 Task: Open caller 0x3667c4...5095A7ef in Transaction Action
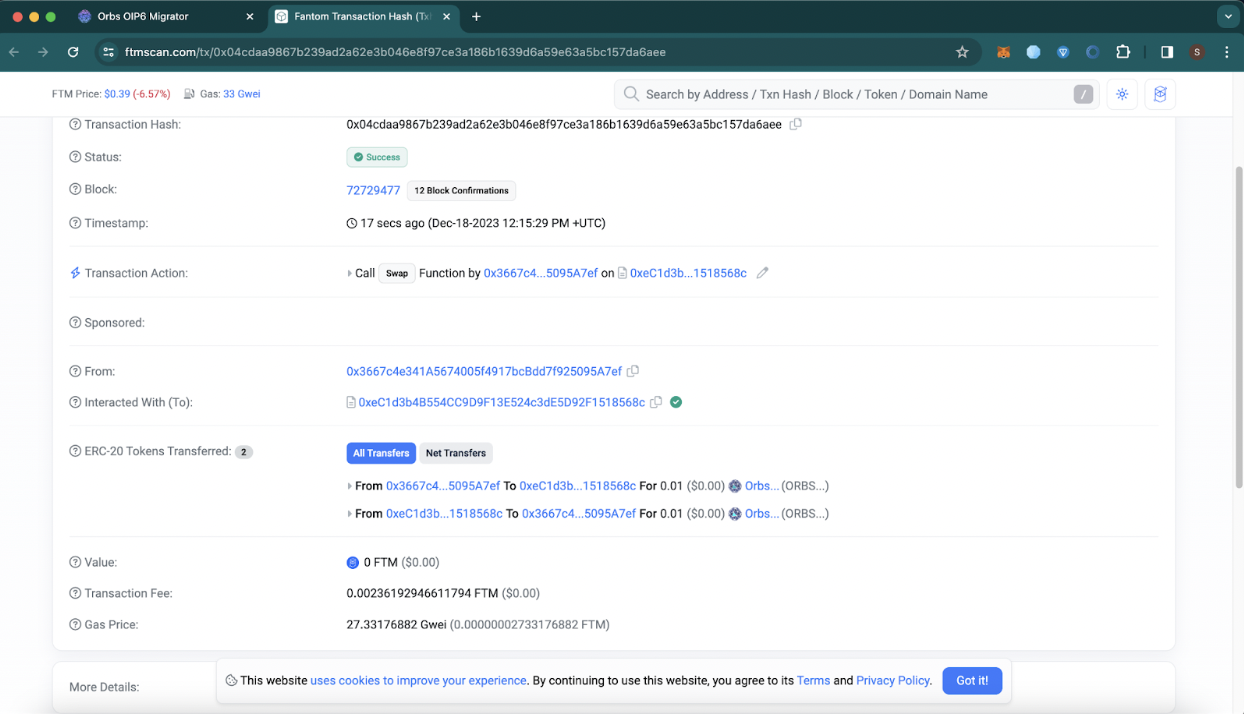point(540,273)
